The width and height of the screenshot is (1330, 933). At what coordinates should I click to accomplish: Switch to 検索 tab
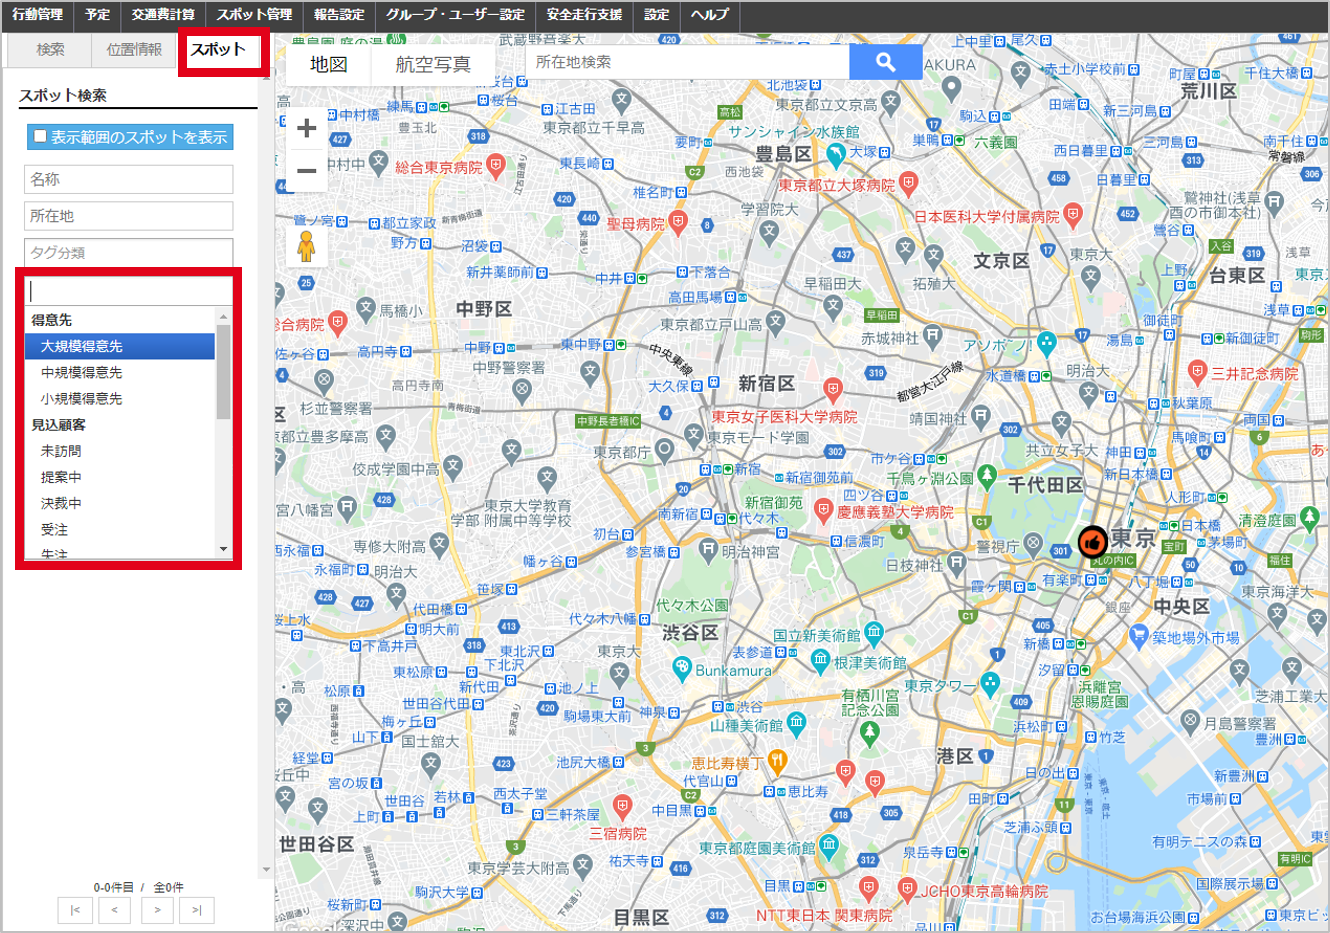coord(50,49)
